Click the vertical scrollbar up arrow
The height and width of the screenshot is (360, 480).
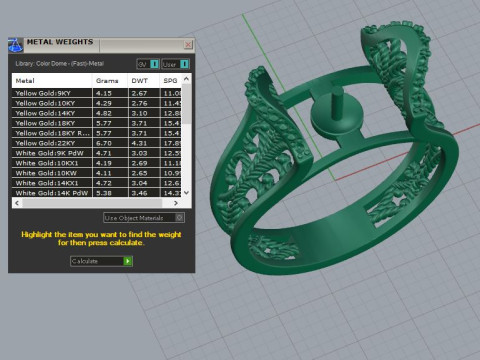click(186, 79)
